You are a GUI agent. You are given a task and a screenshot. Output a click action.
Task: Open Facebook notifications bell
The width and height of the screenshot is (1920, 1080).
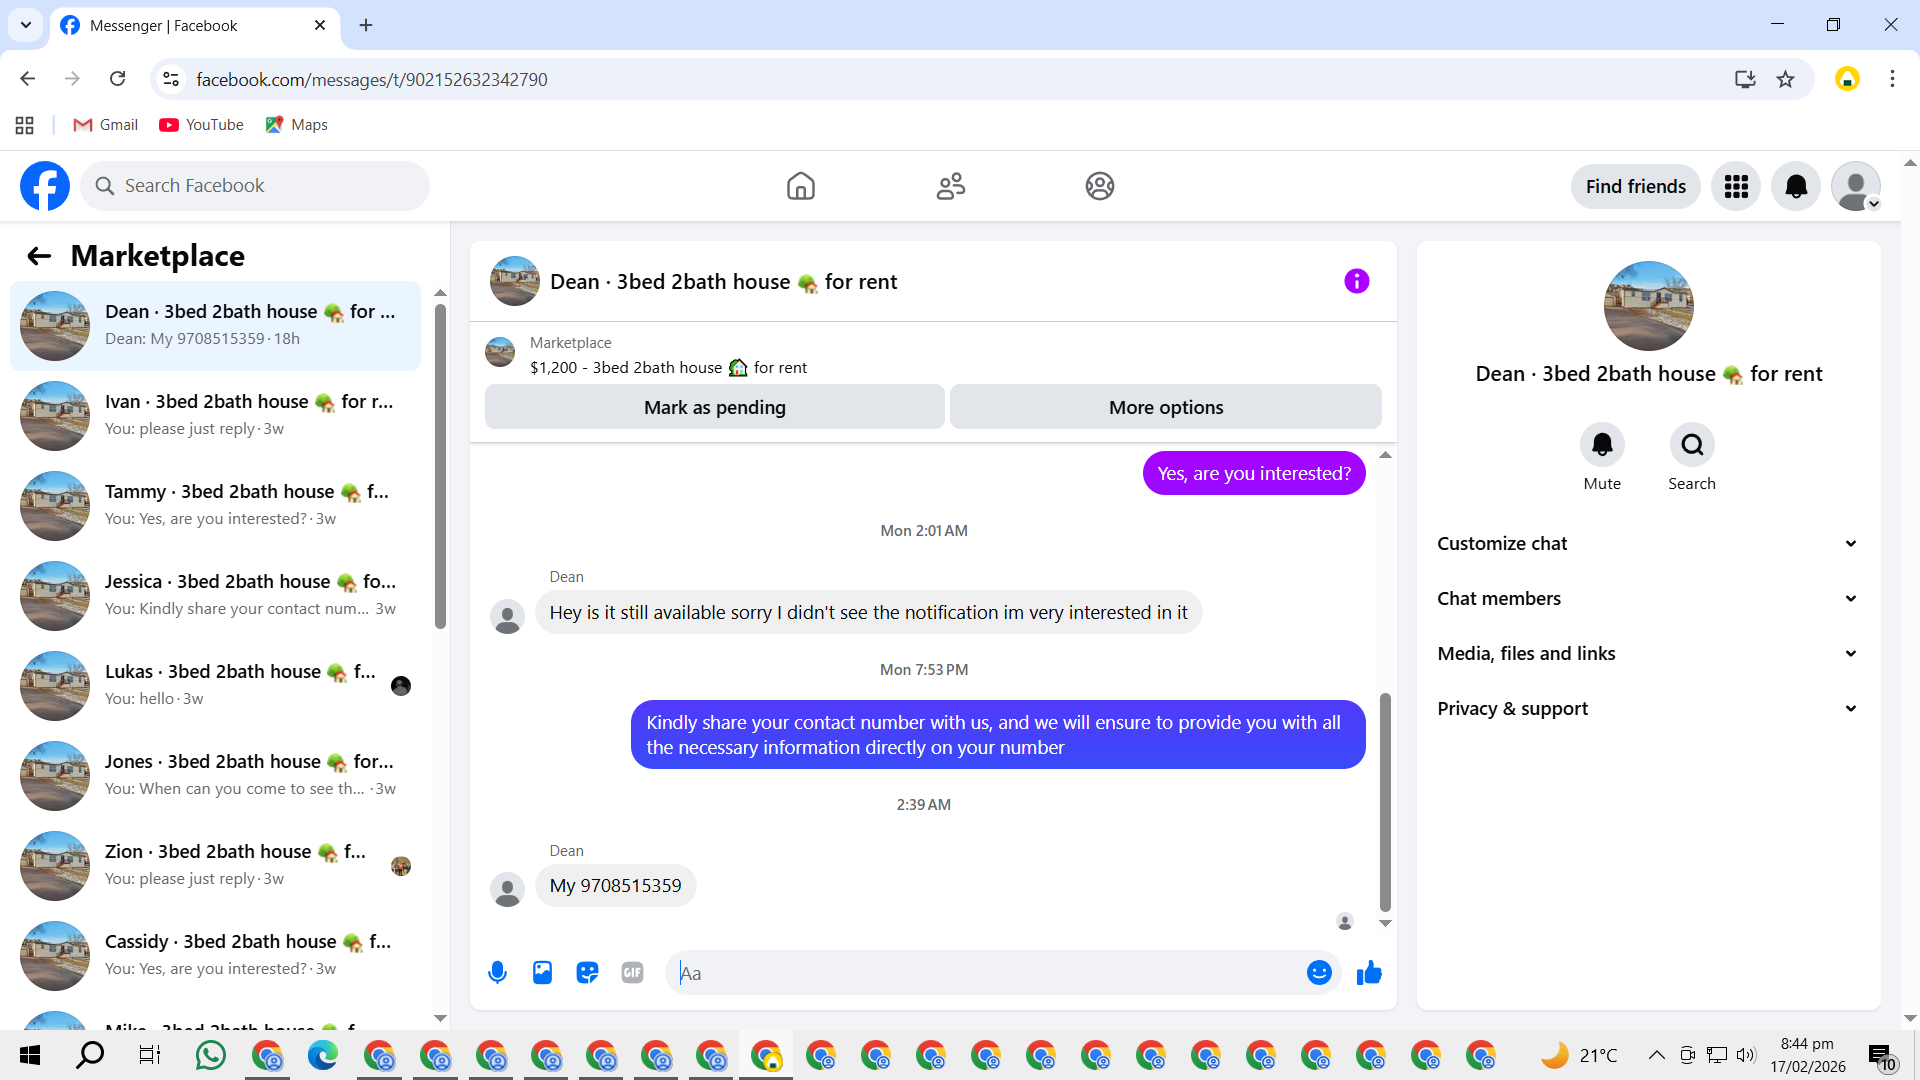point(1796,187)
